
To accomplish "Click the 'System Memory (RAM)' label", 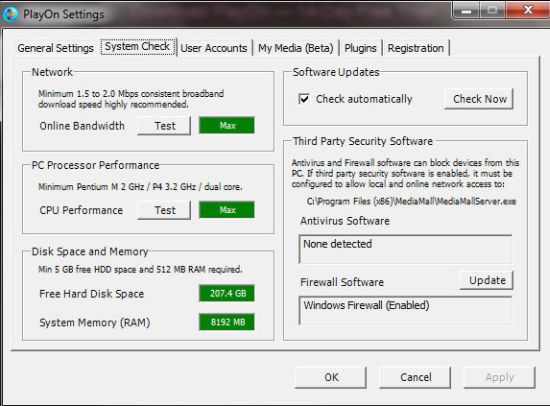I will (95, 322).
